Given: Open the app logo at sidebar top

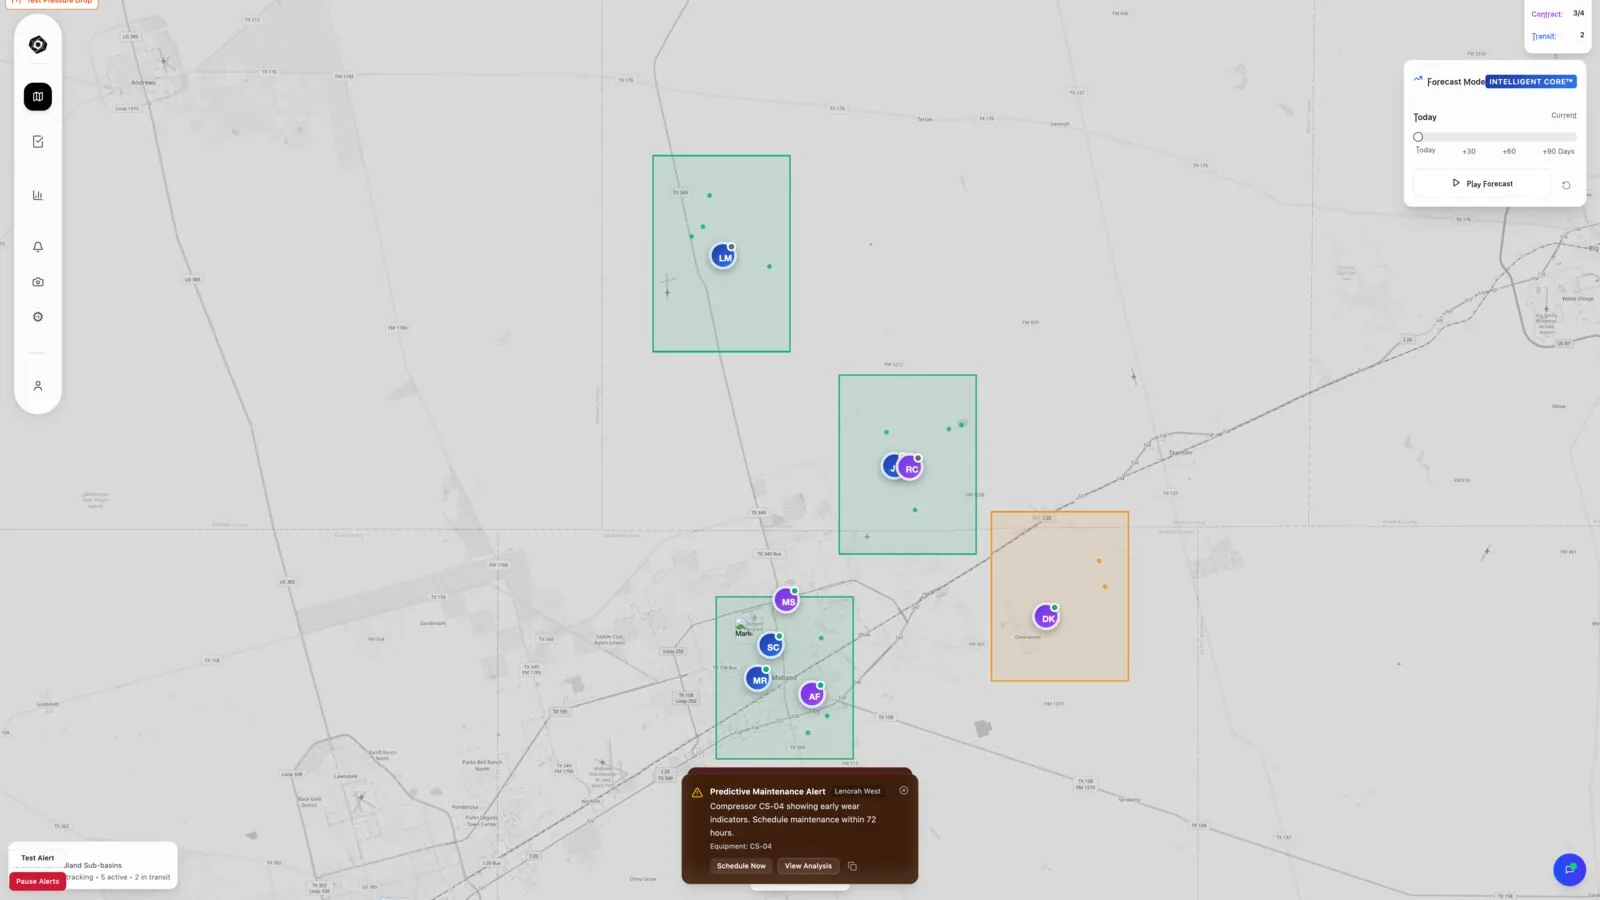Looking at the screenshot, I should (x=38, y=45).
